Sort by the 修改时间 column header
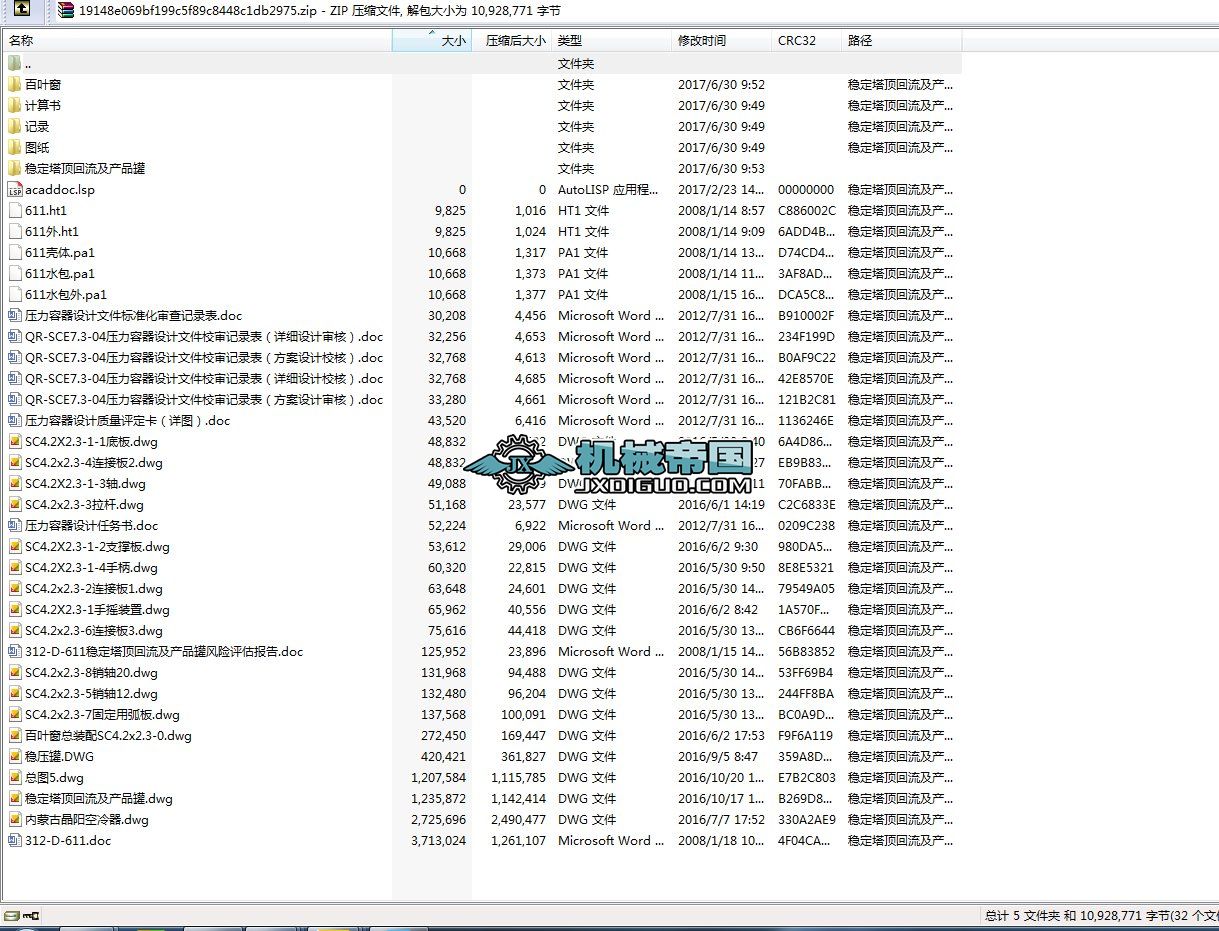 pos(722,40)
